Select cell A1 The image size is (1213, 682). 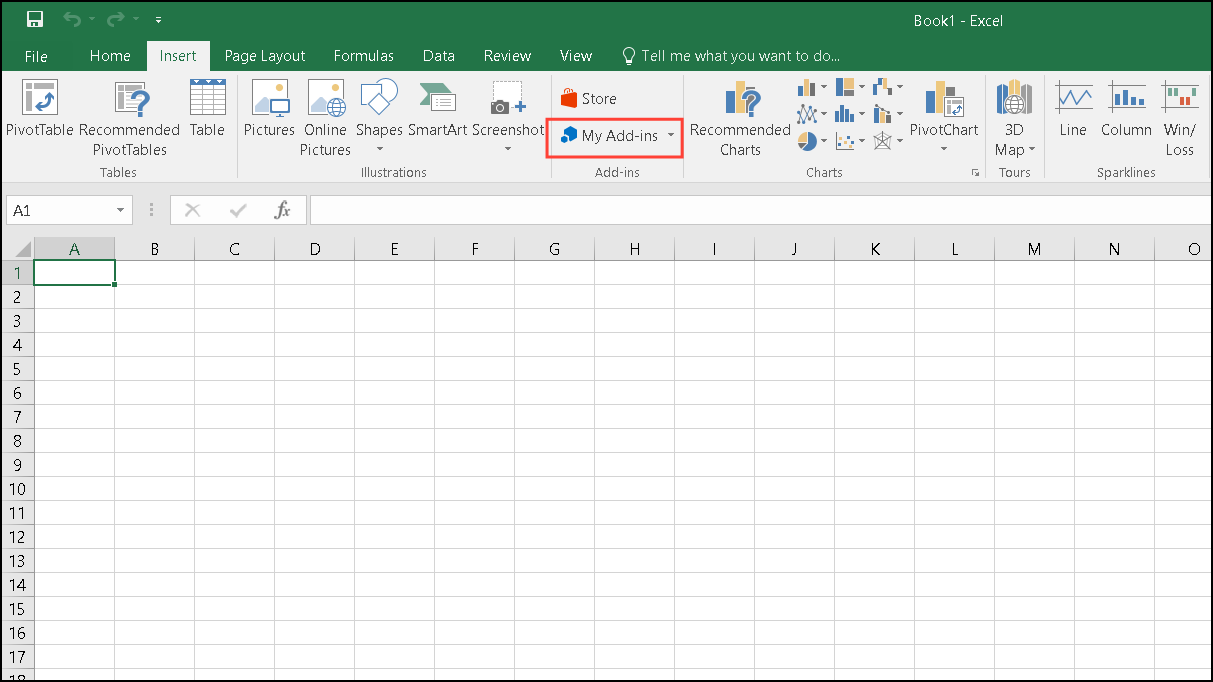pos(74,273)
